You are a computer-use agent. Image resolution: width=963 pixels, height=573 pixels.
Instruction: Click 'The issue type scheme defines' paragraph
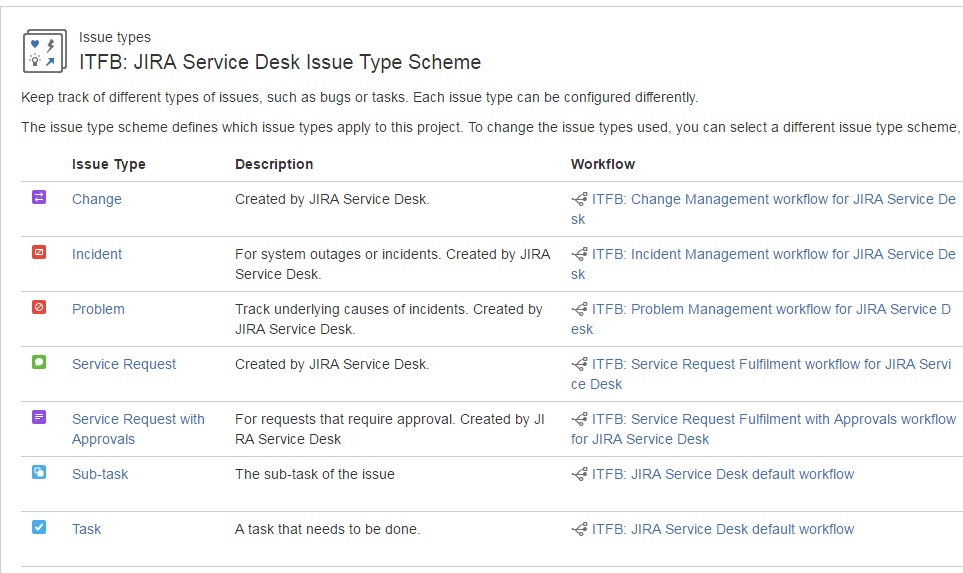491,127
